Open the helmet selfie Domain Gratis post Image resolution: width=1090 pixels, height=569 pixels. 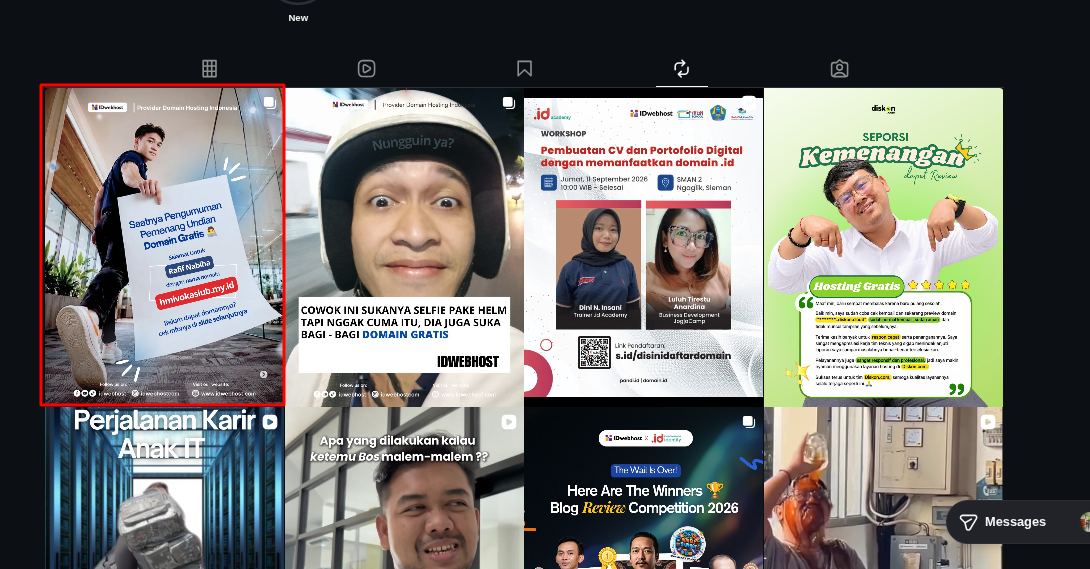pos(404,247)
